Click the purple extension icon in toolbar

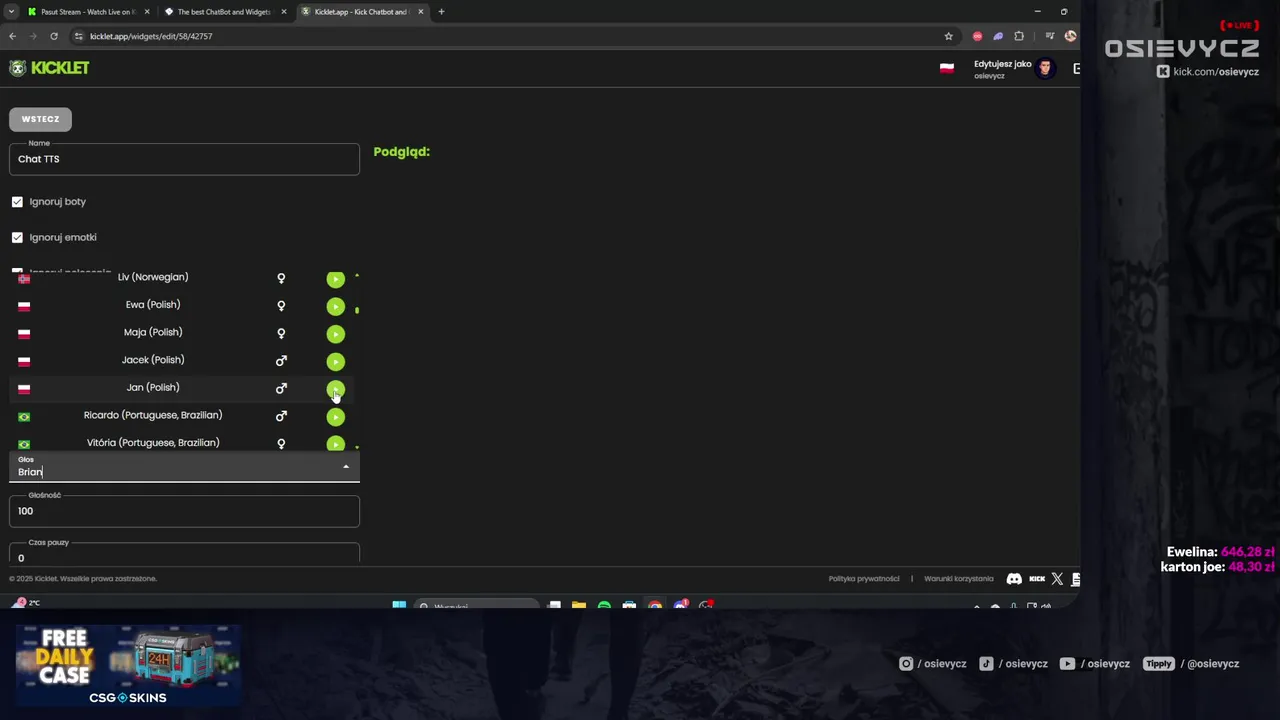(998, 36)
